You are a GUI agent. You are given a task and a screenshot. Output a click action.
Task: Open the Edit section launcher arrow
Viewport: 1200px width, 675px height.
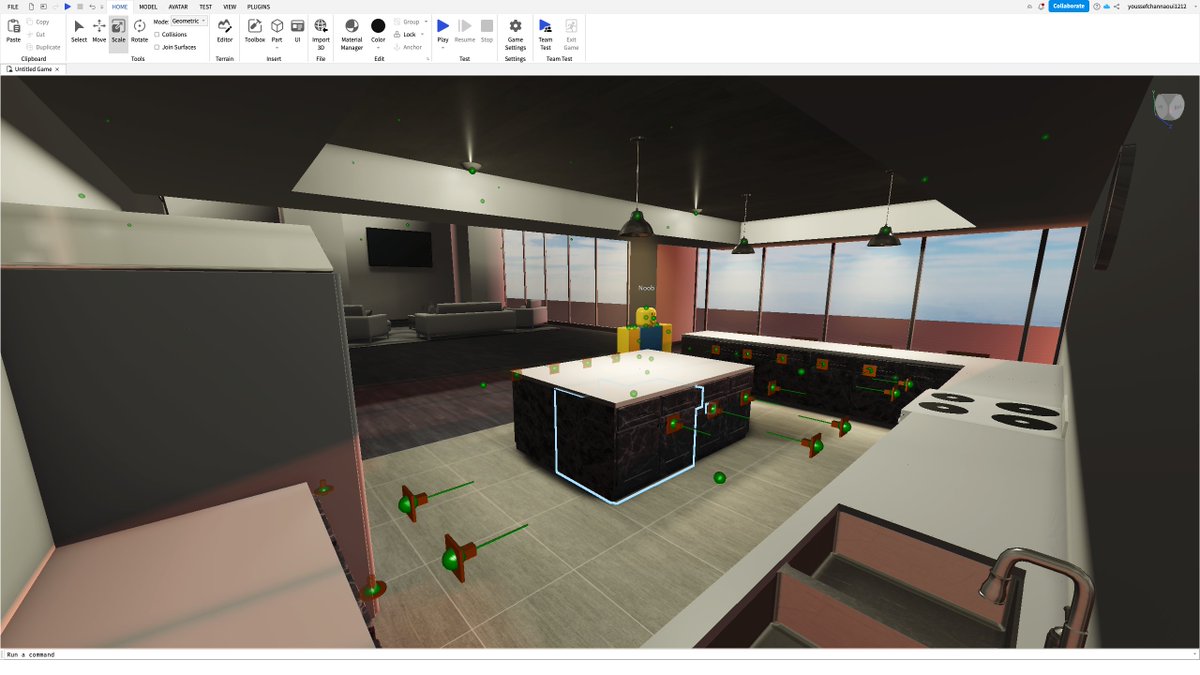coord(428,59)
